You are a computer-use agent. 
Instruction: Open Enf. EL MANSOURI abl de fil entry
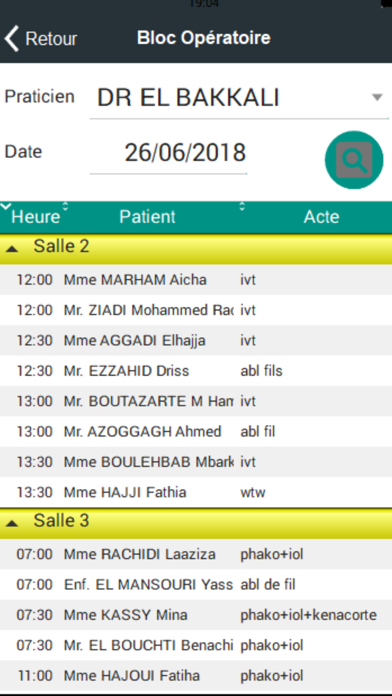[x=196, y=585]
